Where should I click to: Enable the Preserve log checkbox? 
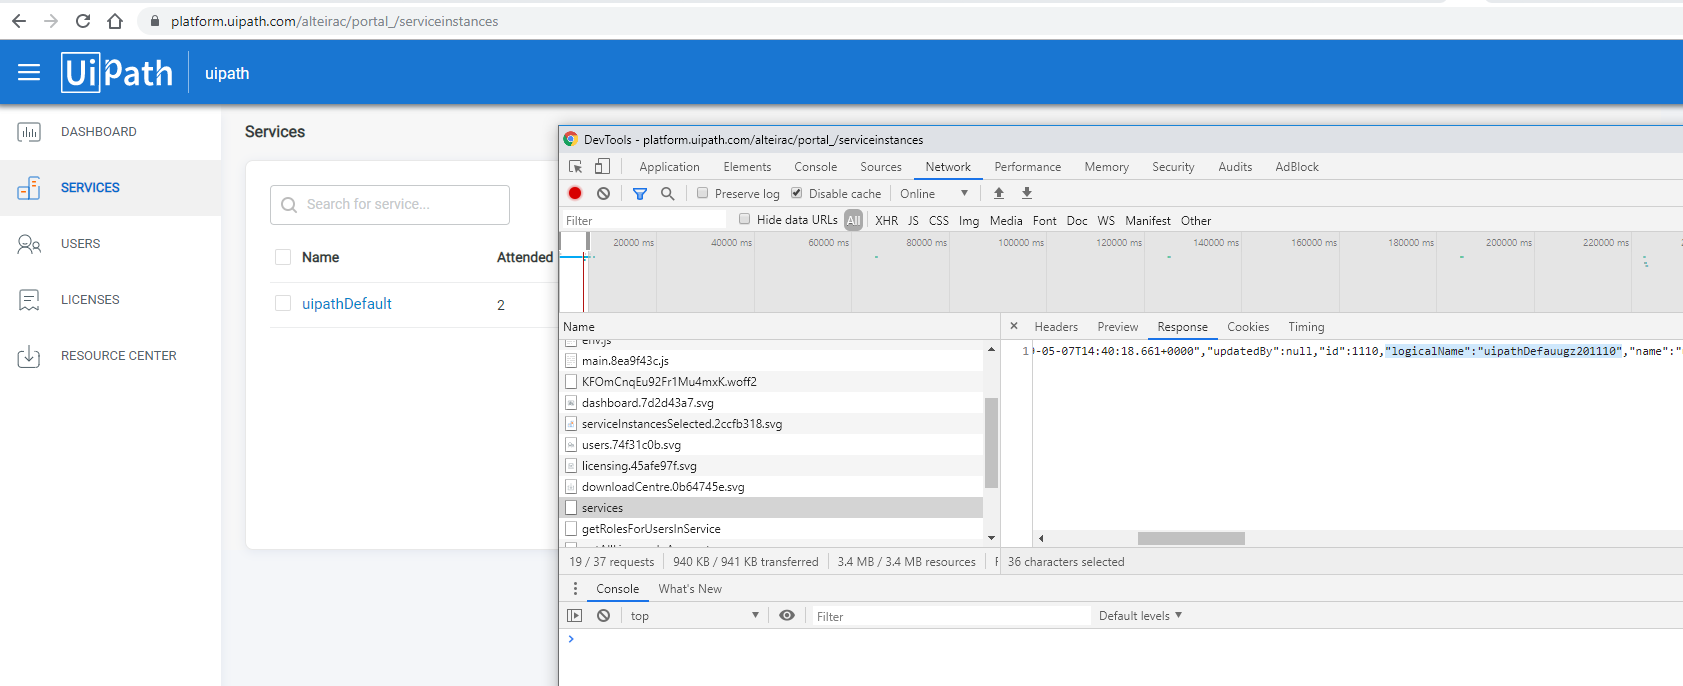(703, 193)
